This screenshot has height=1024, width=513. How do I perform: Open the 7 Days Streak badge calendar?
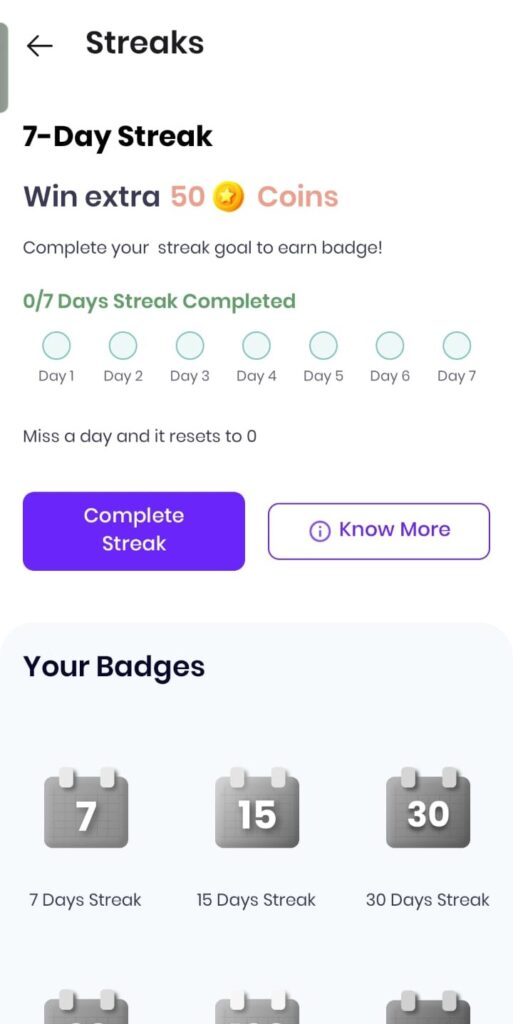point(86,808)
